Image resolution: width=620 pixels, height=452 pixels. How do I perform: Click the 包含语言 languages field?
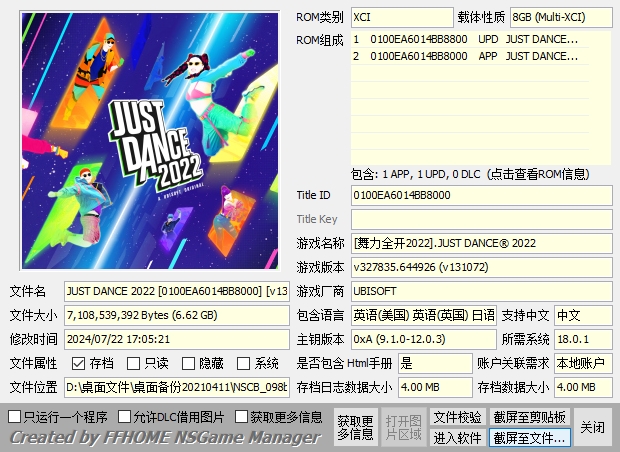423,315
